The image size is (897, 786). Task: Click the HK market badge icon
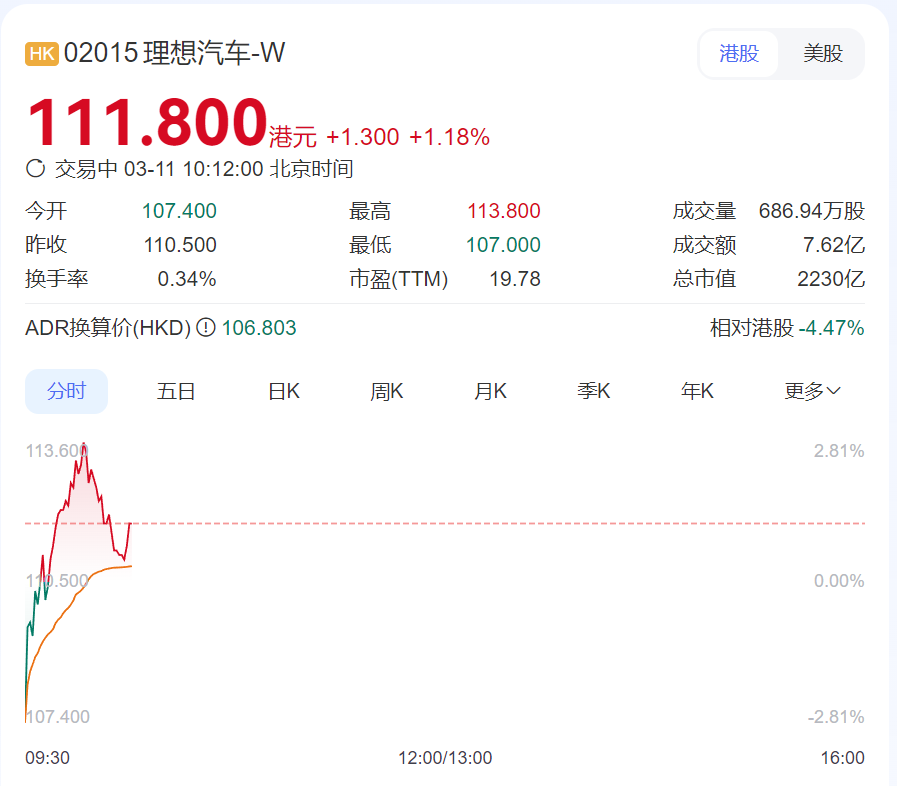point(42,54)
